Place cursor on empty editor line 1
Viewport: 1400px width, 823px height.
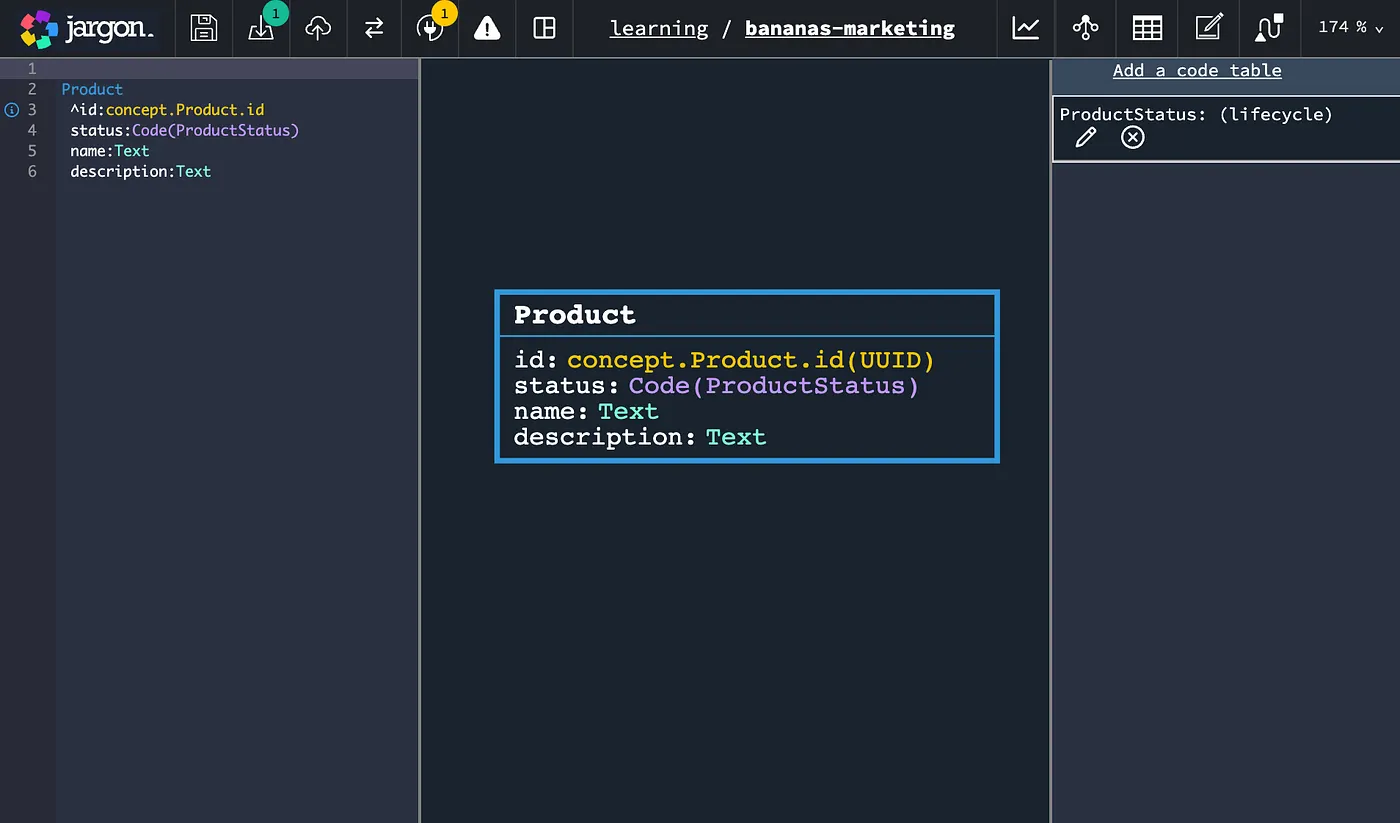[237, 69]
